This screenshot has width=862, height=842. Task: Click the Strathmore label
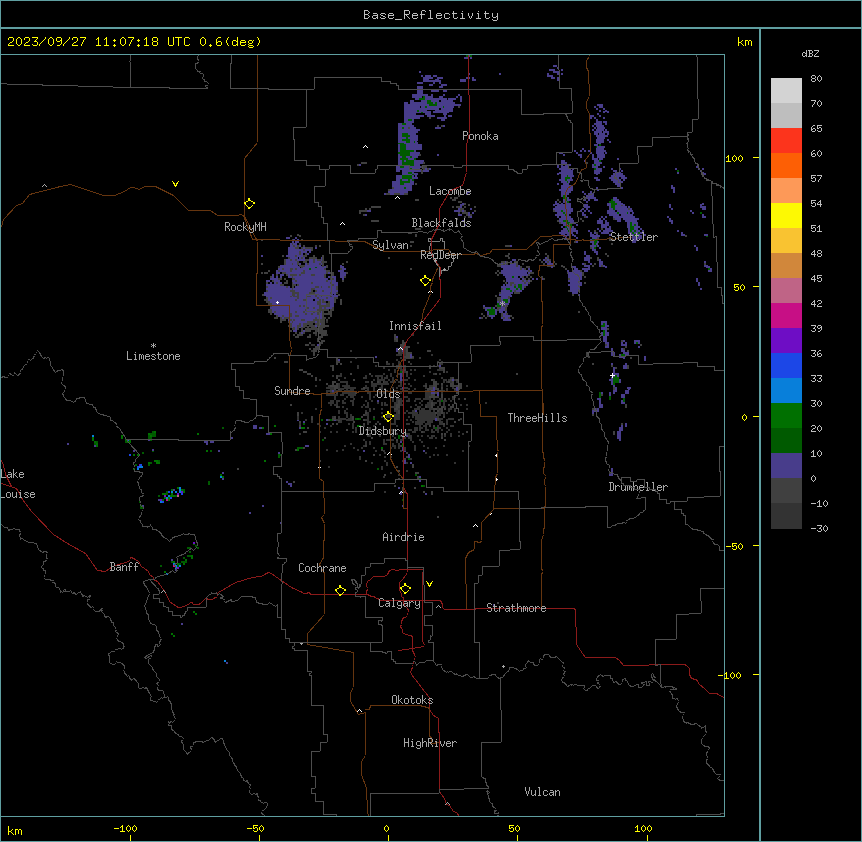pyautogui.click(x=516, y=608)
